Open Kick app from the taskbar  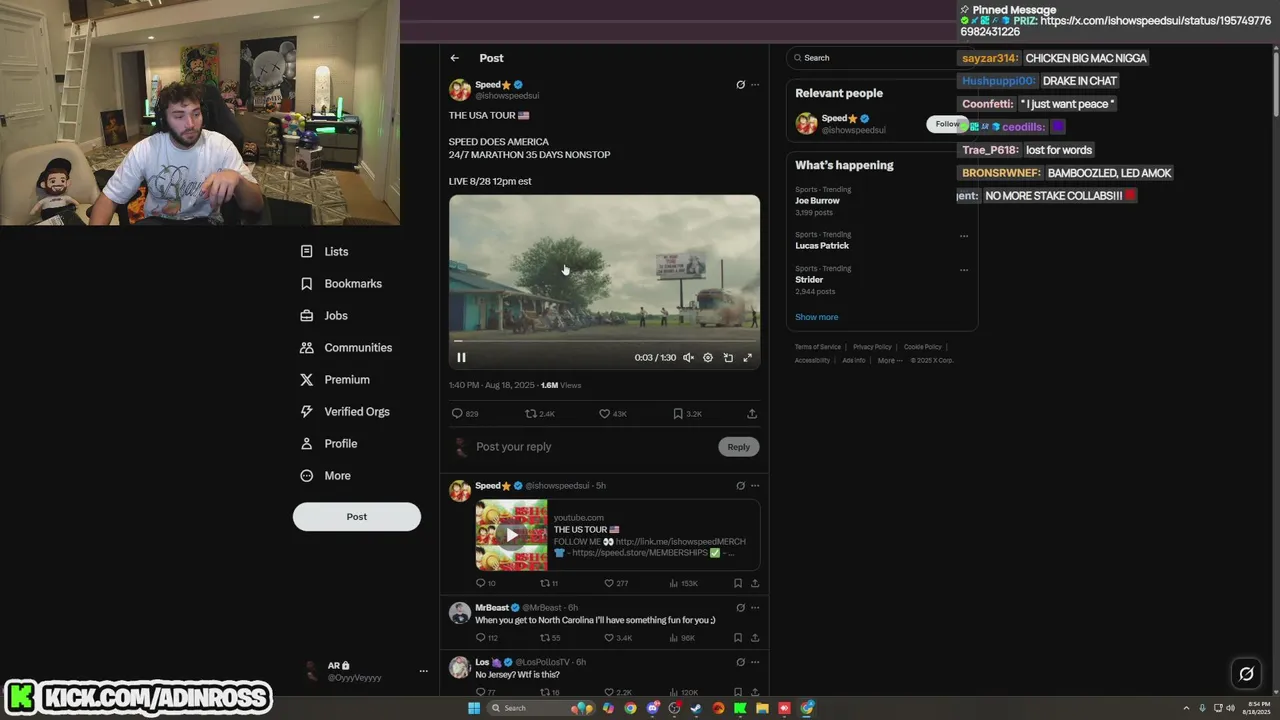point(740,708)
